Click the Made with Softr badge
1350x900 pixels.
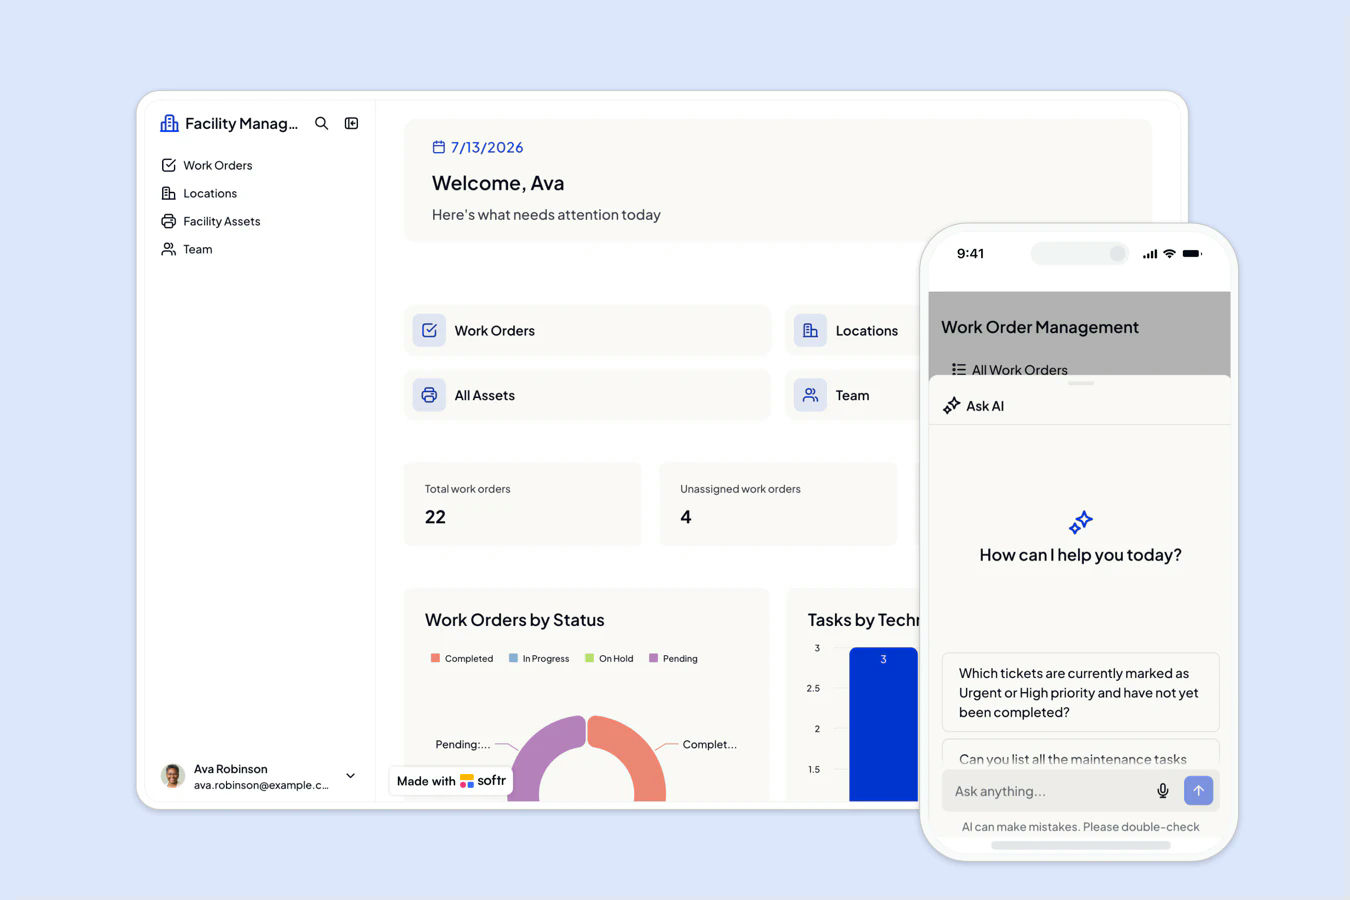[x=451, y=781]
